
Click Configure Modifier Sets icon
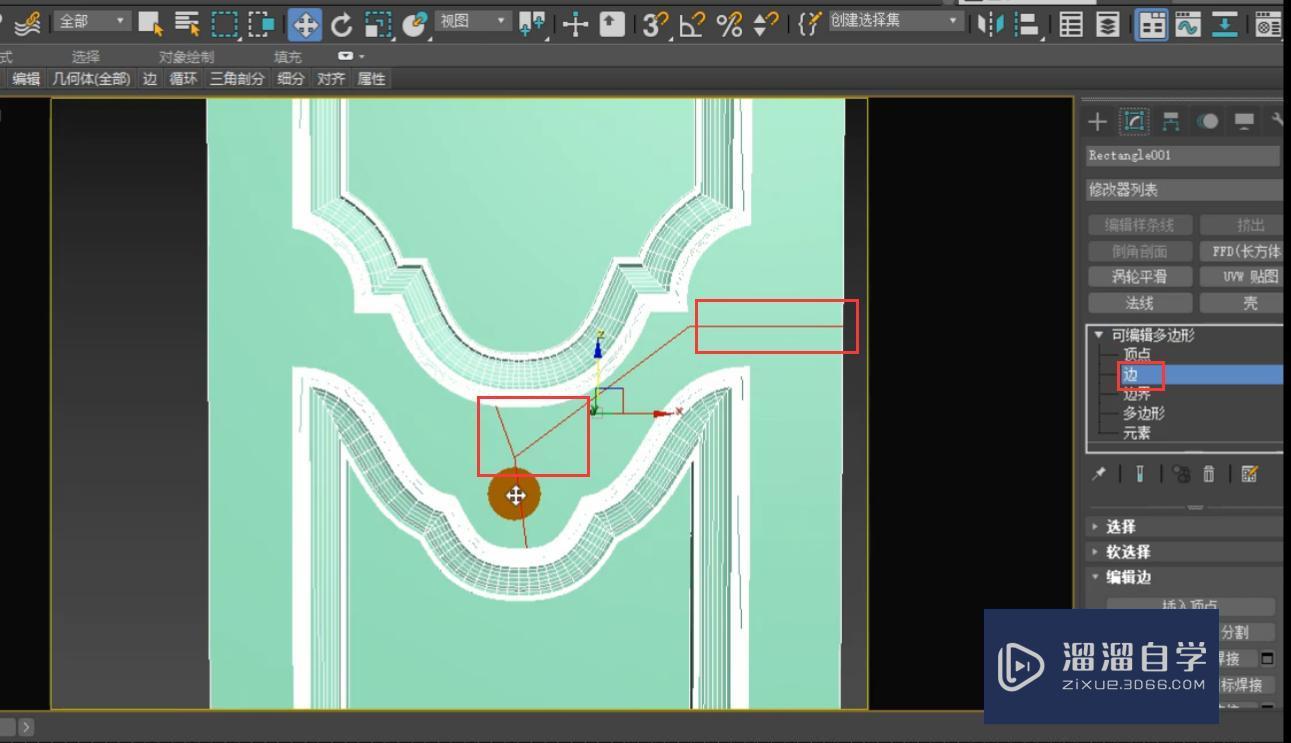[x=1249, y=474]
